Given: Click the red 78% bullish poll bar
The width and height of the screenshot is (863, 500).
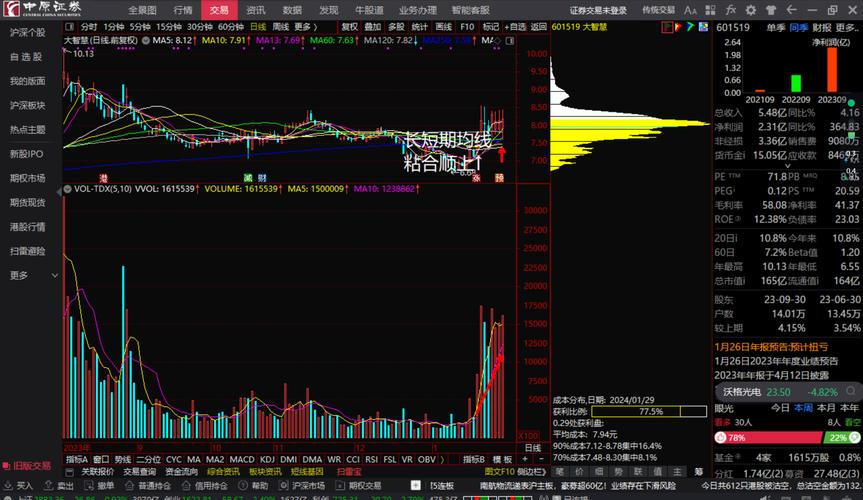Looking at the screenshot, I should pos(769,438).
